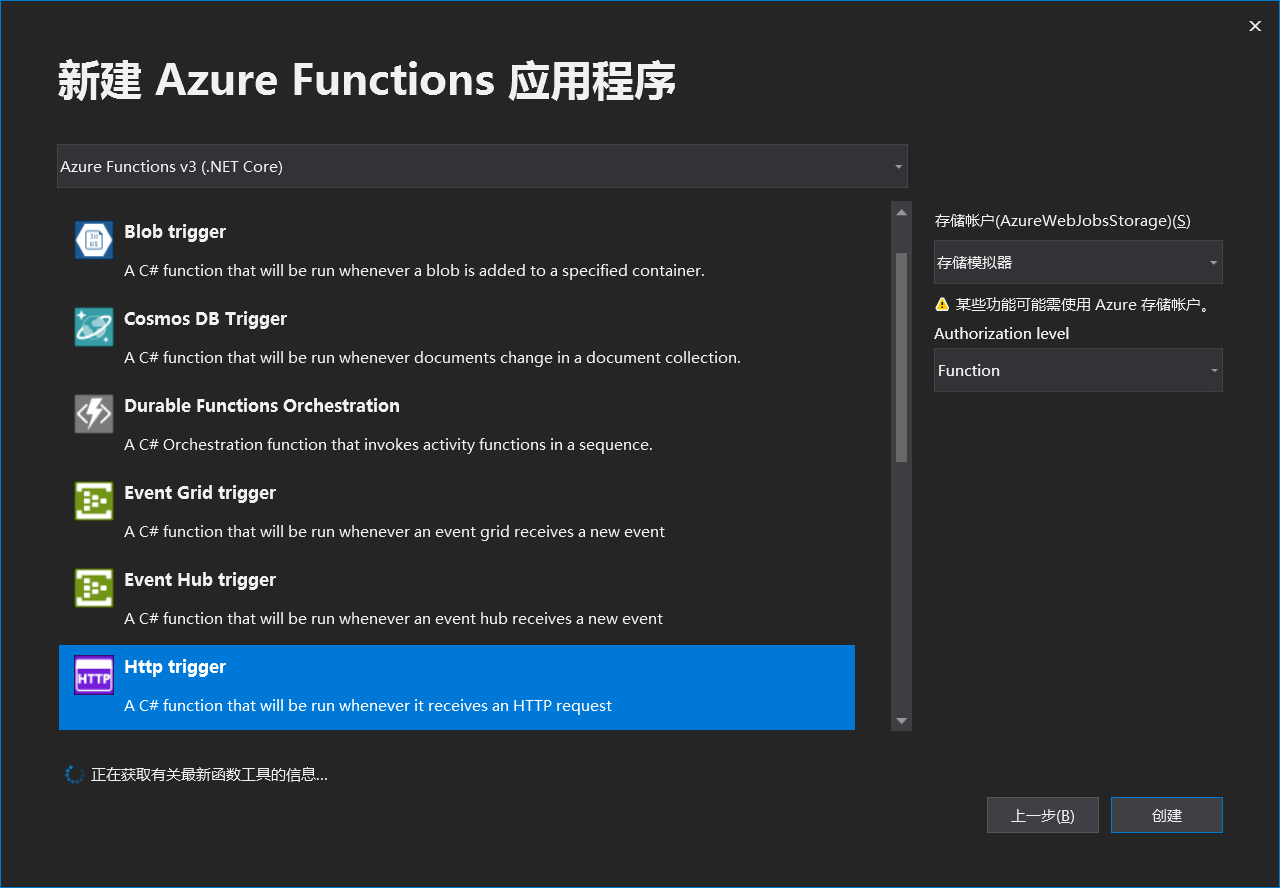Click the Event Grid trigger icon
Viewport: 1280px width, 888px height.
(x=94, y=501)
